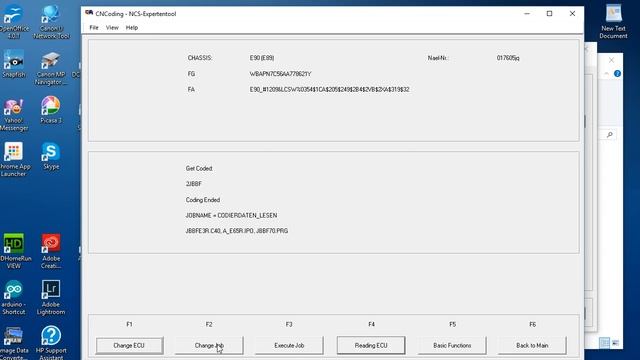Viewport: 640px width, 360px height.
Task: Launch Yahoo! Messenger shortcut
Action: click(13, 114)
